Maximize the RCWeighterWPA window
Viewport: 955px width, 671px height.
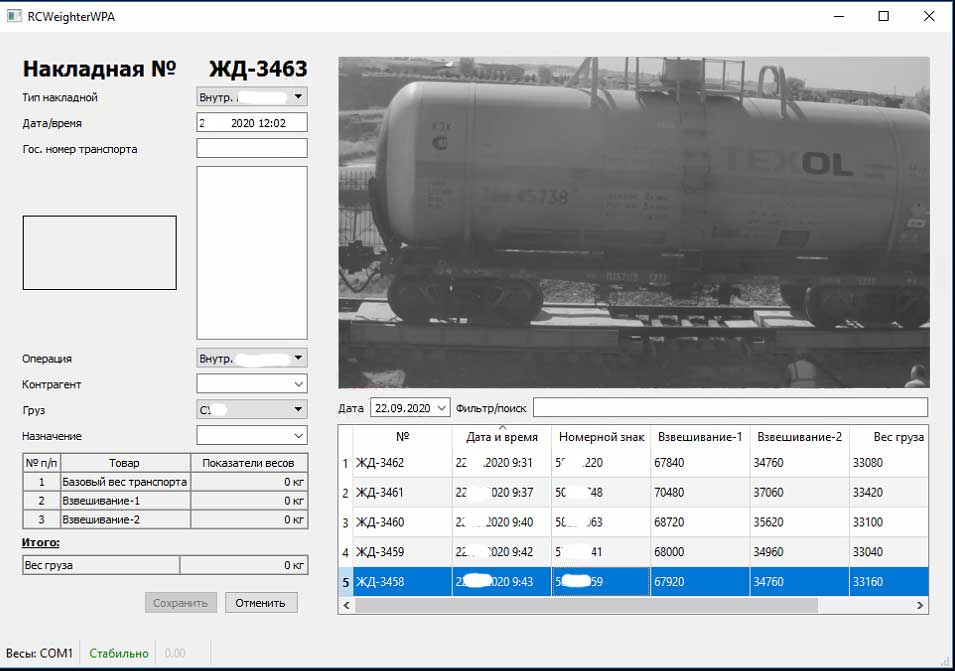tap(883, 16)
